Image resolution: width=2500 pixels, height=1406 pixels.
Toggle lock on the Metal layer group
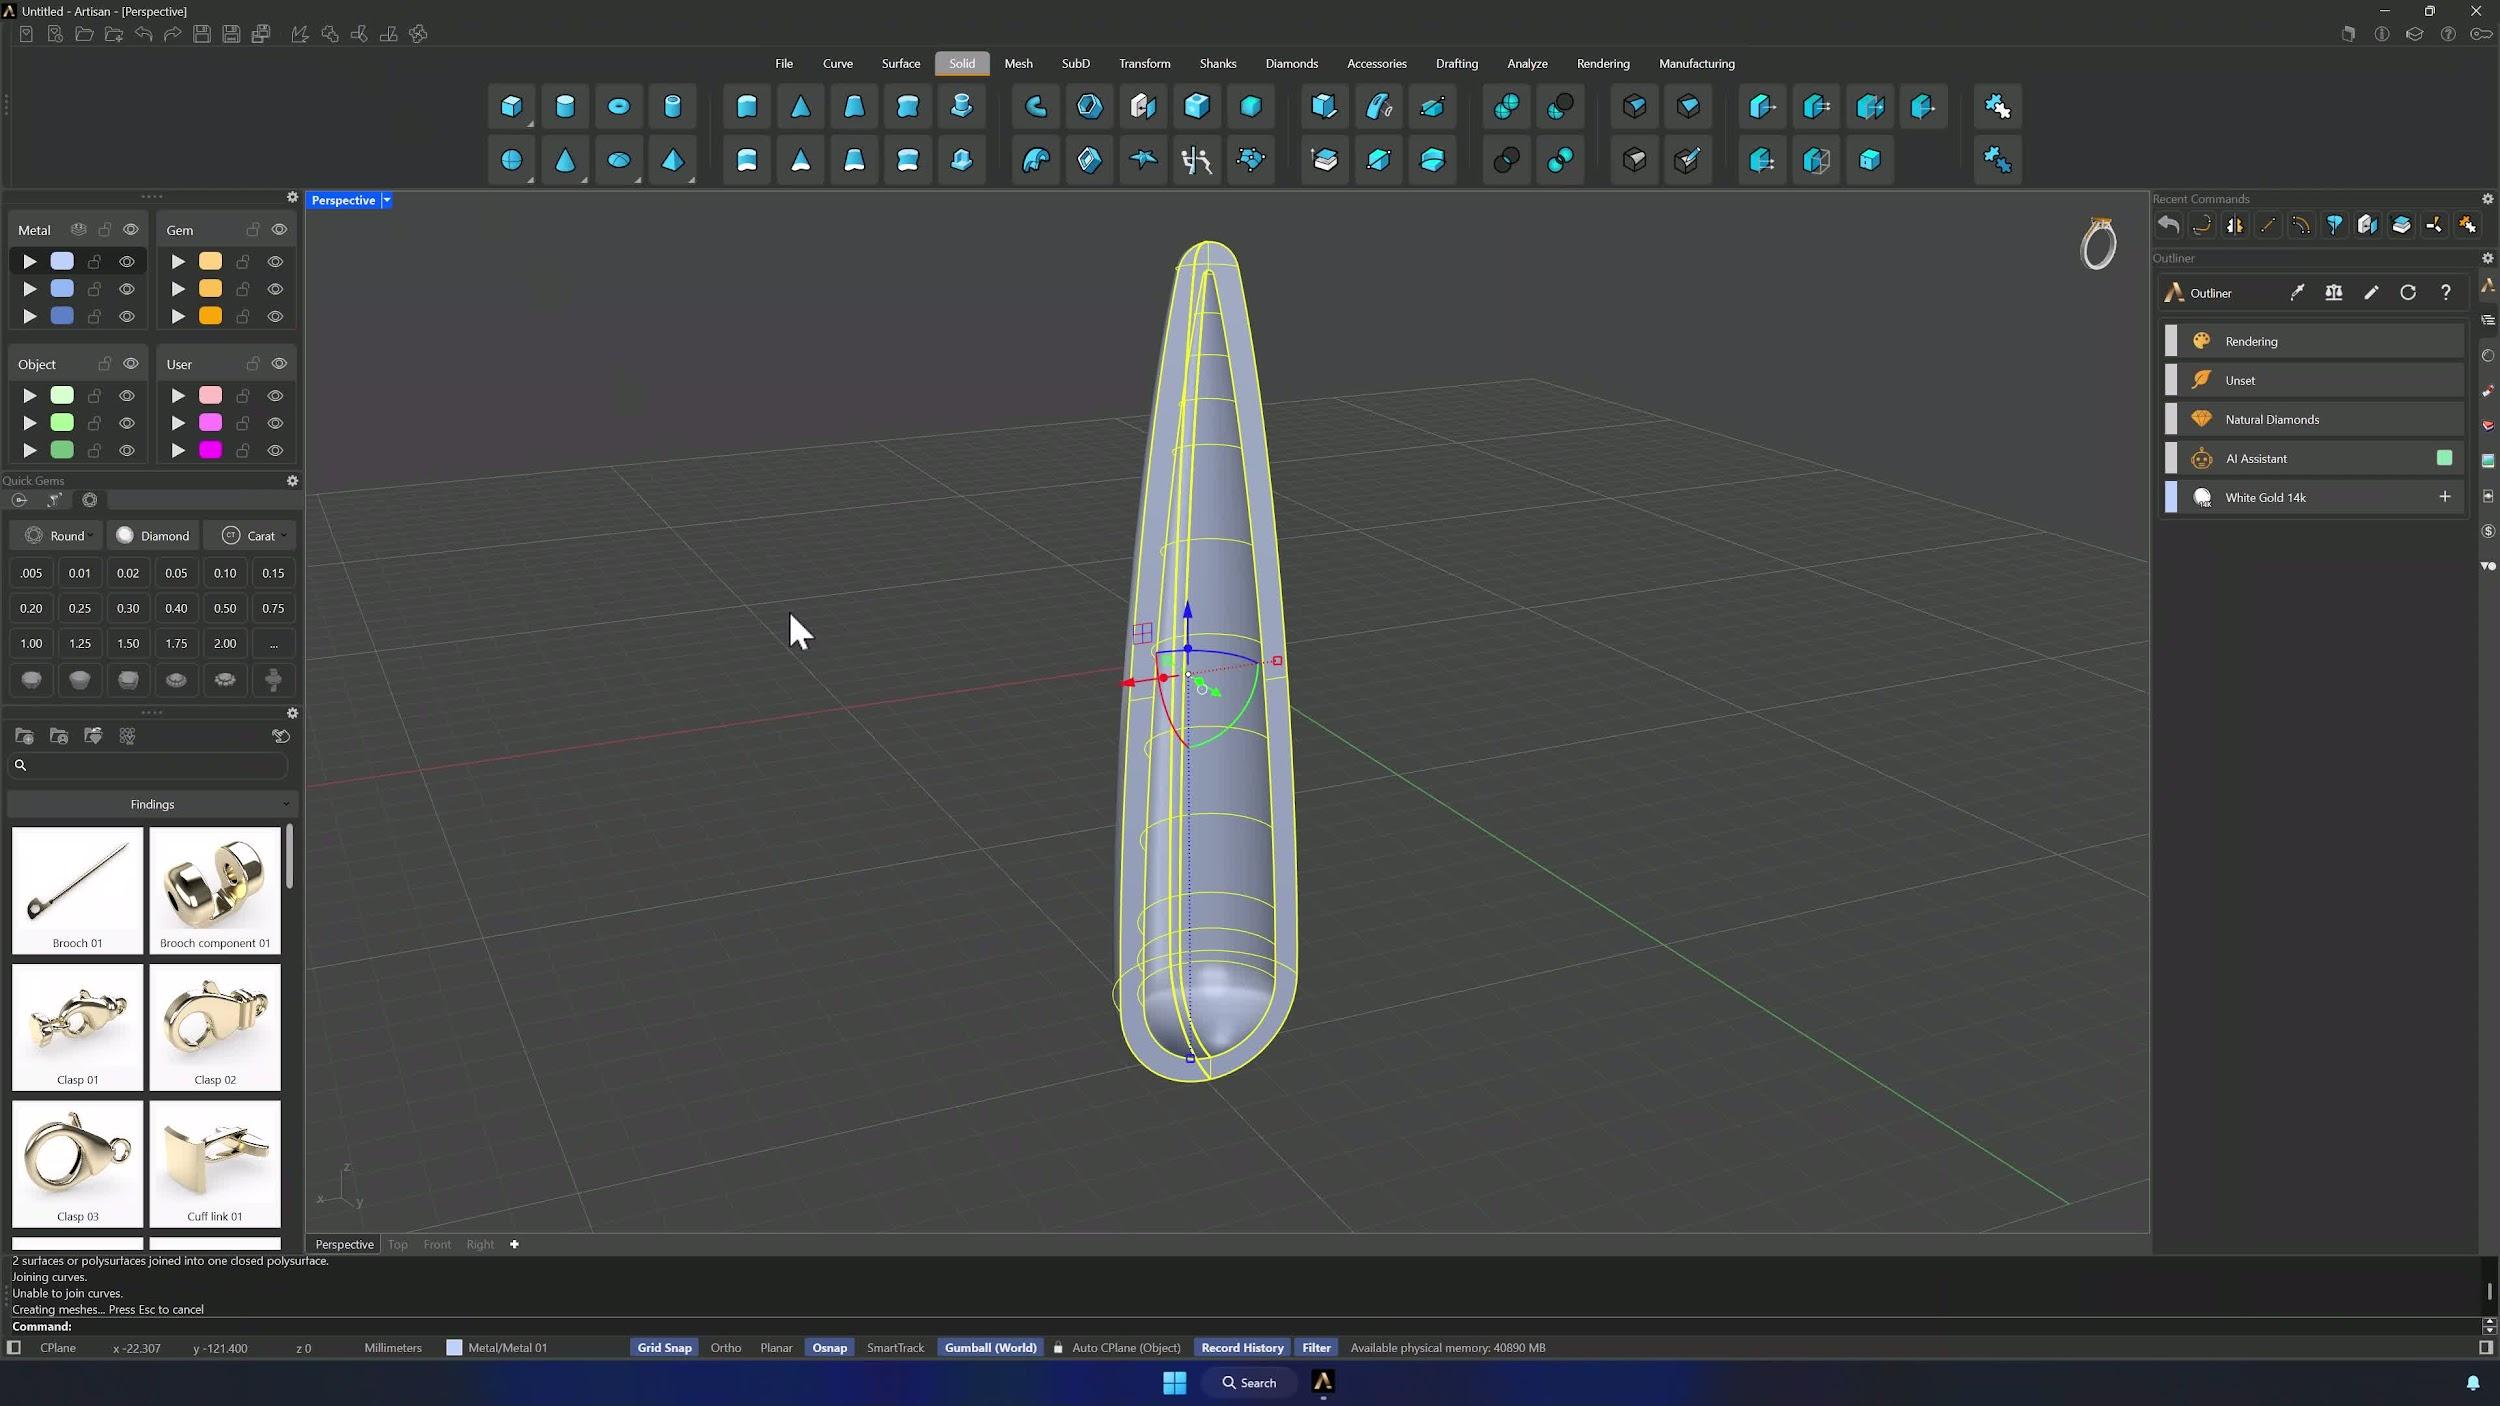pos(105,230)
